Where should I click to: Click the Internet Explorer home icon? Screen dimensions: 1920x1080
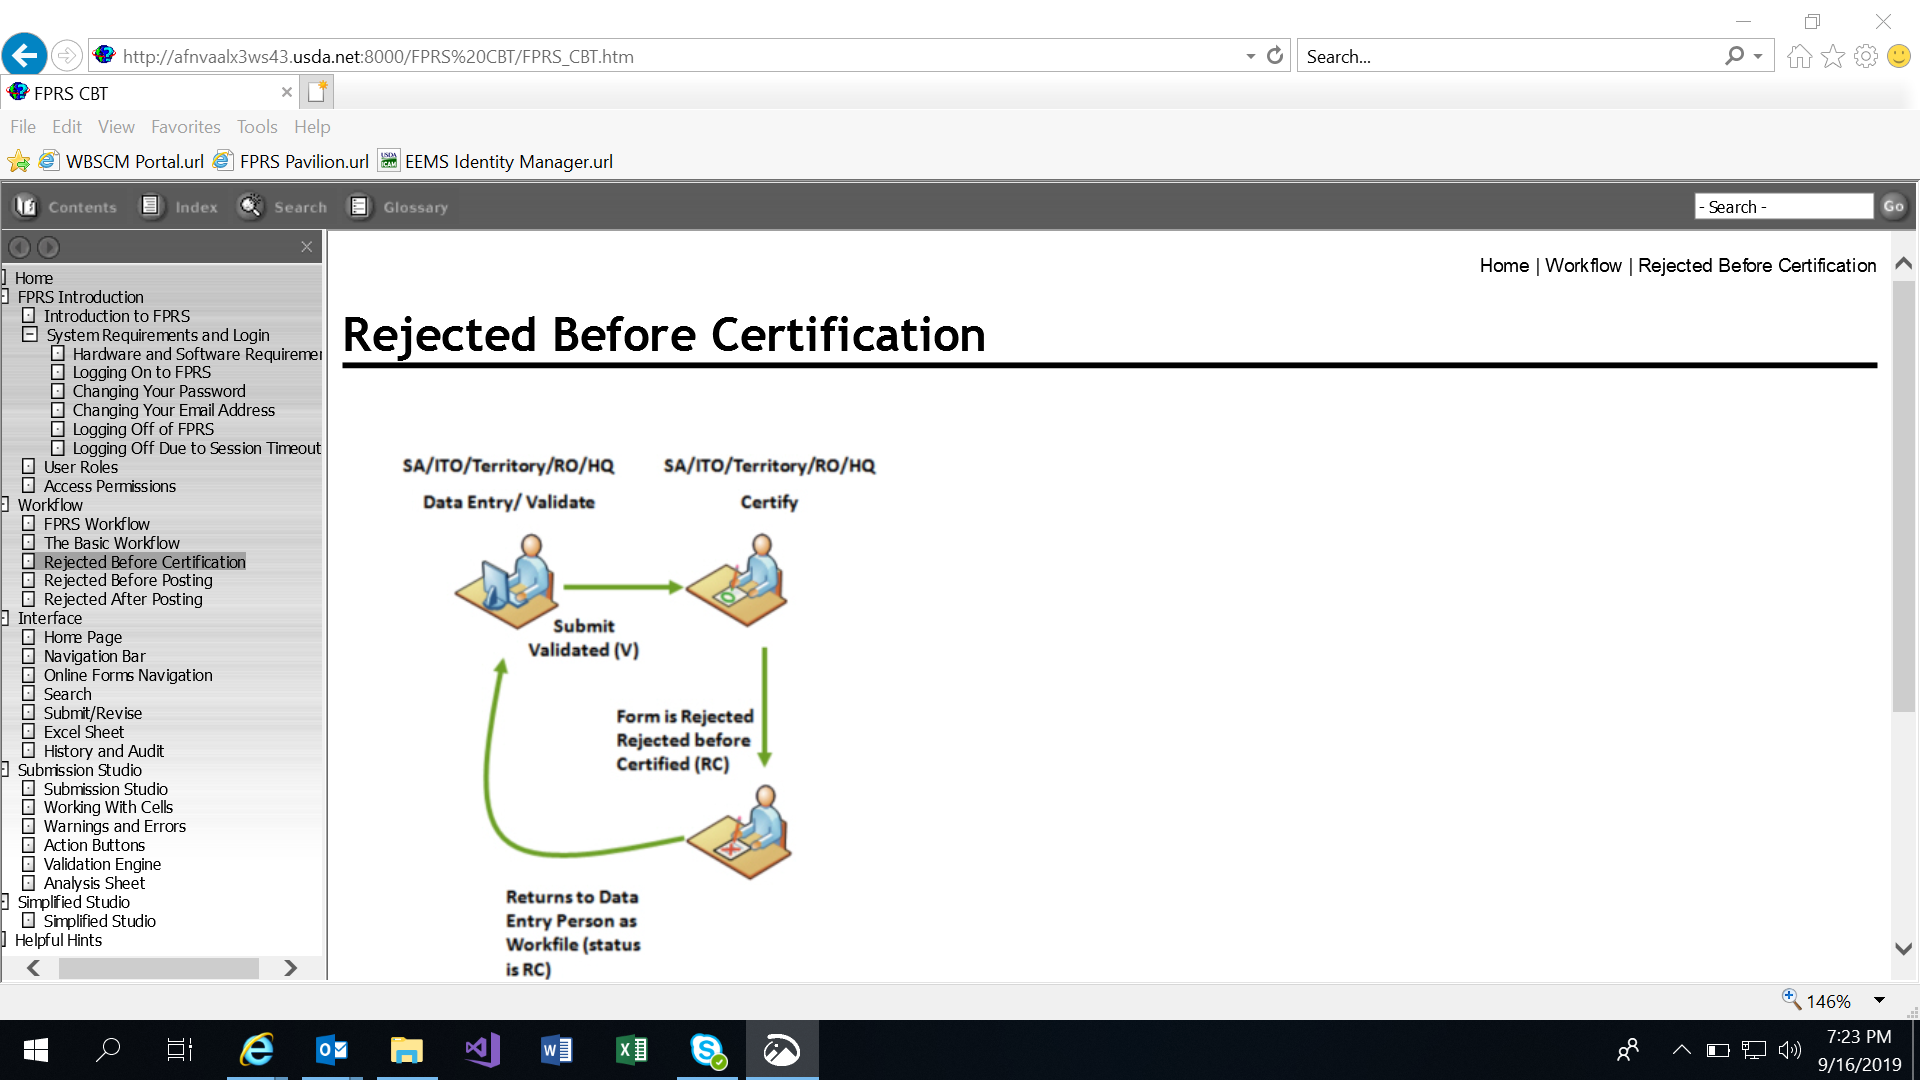(x=1799, y=56)
